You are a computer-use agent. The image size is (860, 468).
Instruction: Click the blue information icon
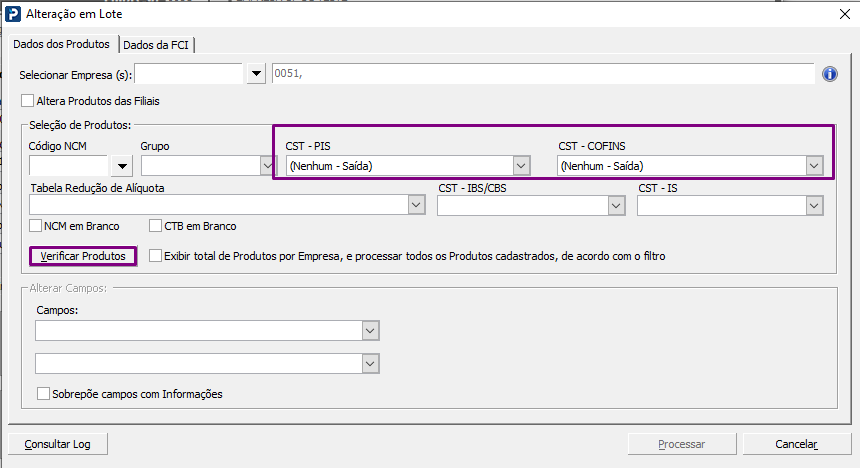(829, 74)
